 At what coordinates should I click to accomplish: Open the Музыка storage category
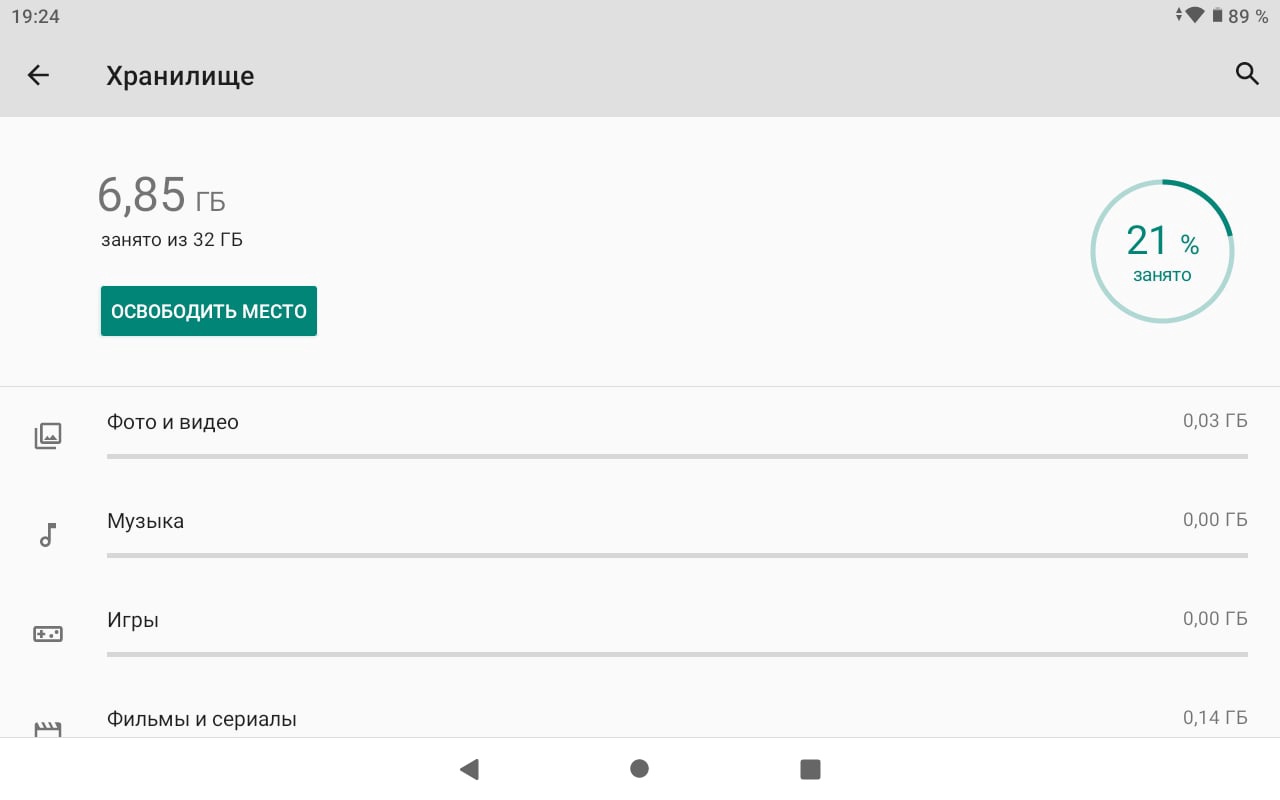[146, 521]
